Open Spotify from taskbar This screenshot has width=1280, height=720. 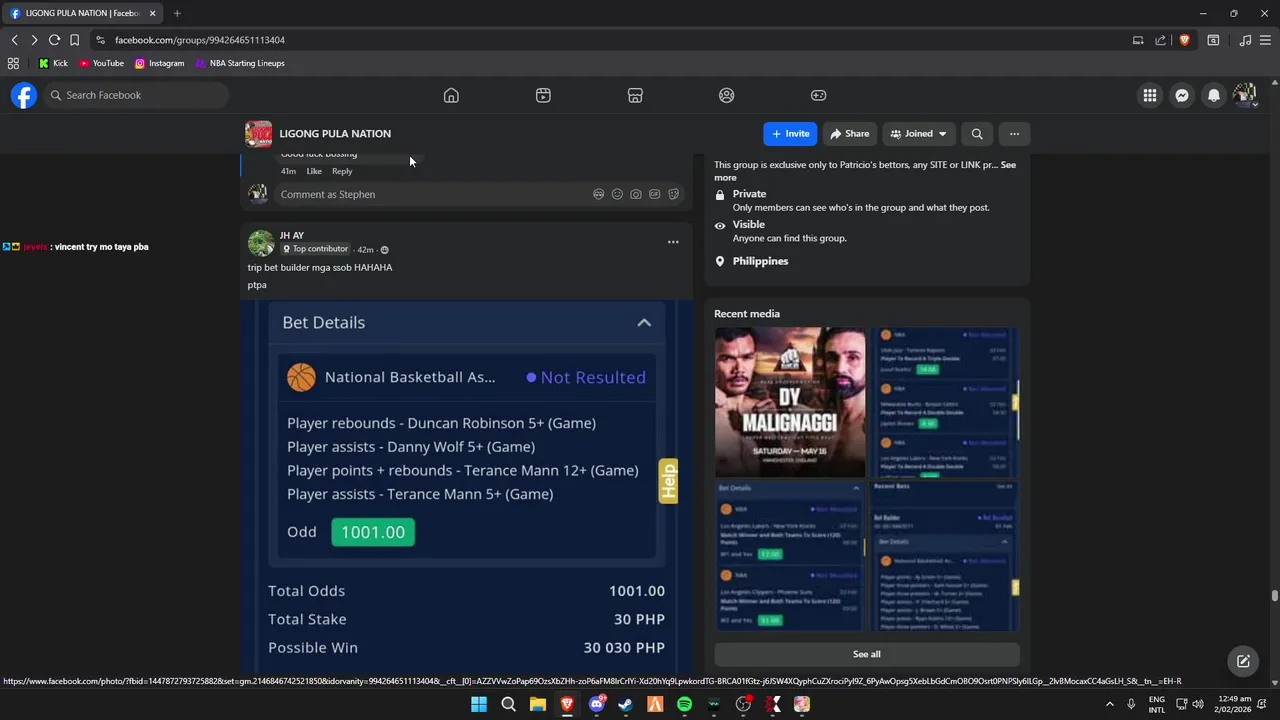coord(684,704)
